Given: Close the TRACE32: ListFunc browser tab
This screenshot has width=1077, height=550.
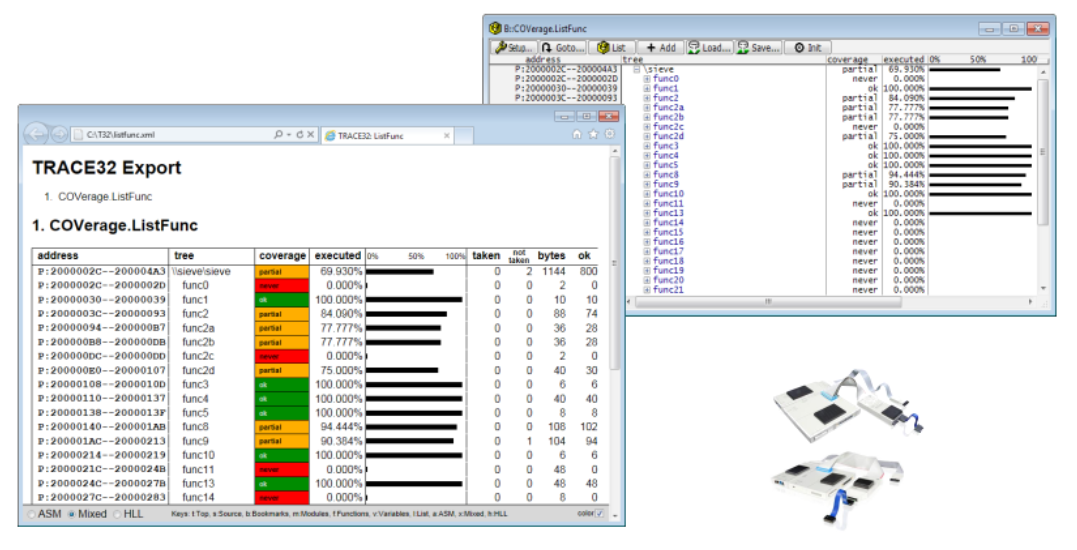Looking at the screenshot, I should (446, 136).
